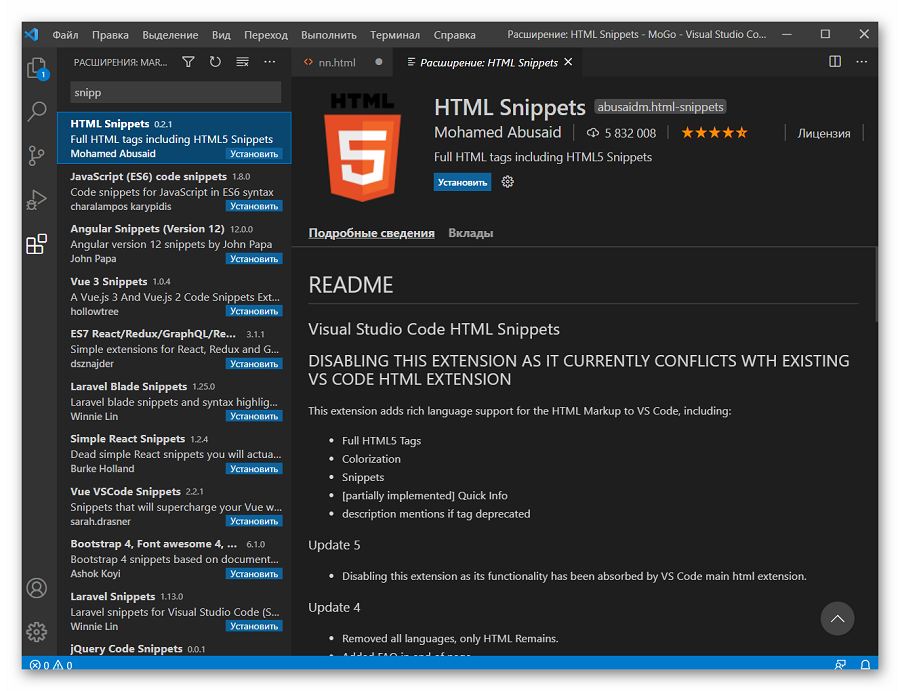The image size is (900, 691).
Task: Open the Правка menu
Action: click(x=110, y=35)
